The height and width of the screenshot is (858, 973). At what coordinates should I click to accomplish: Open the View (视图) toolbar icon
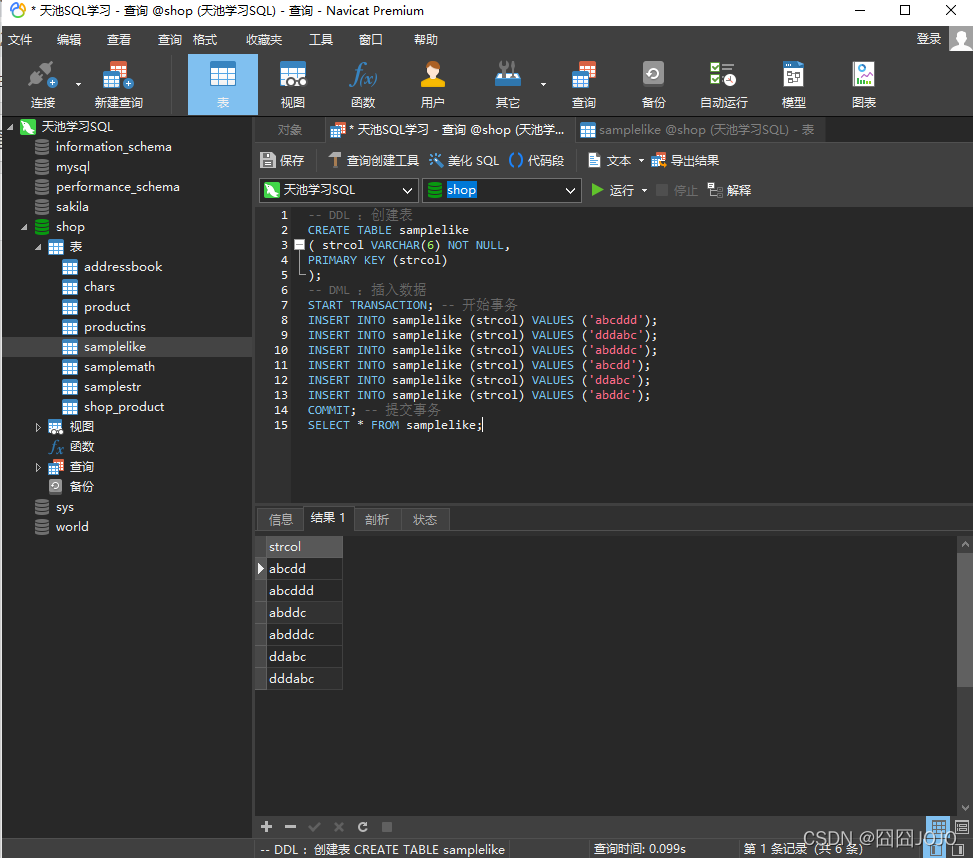coord(293,84)
